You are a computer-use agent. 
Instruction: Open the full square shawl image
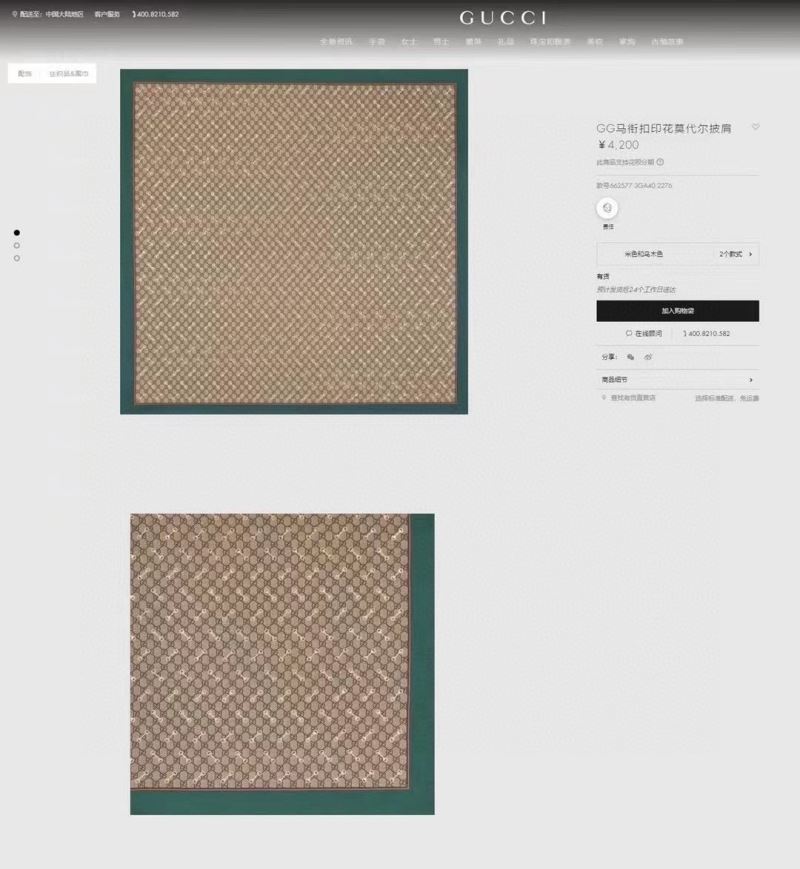point(294,242)
